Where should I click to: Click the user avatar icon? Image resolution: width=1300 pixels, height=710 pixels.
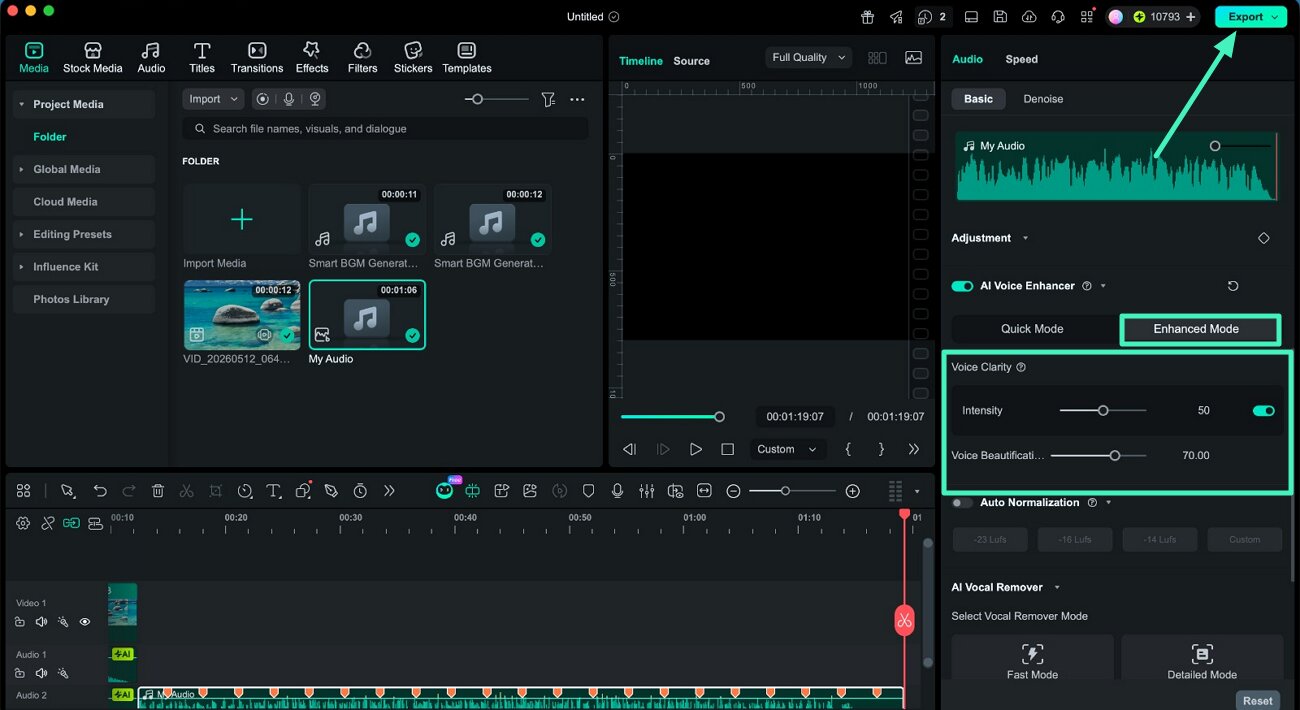[x=1116, y=17]
